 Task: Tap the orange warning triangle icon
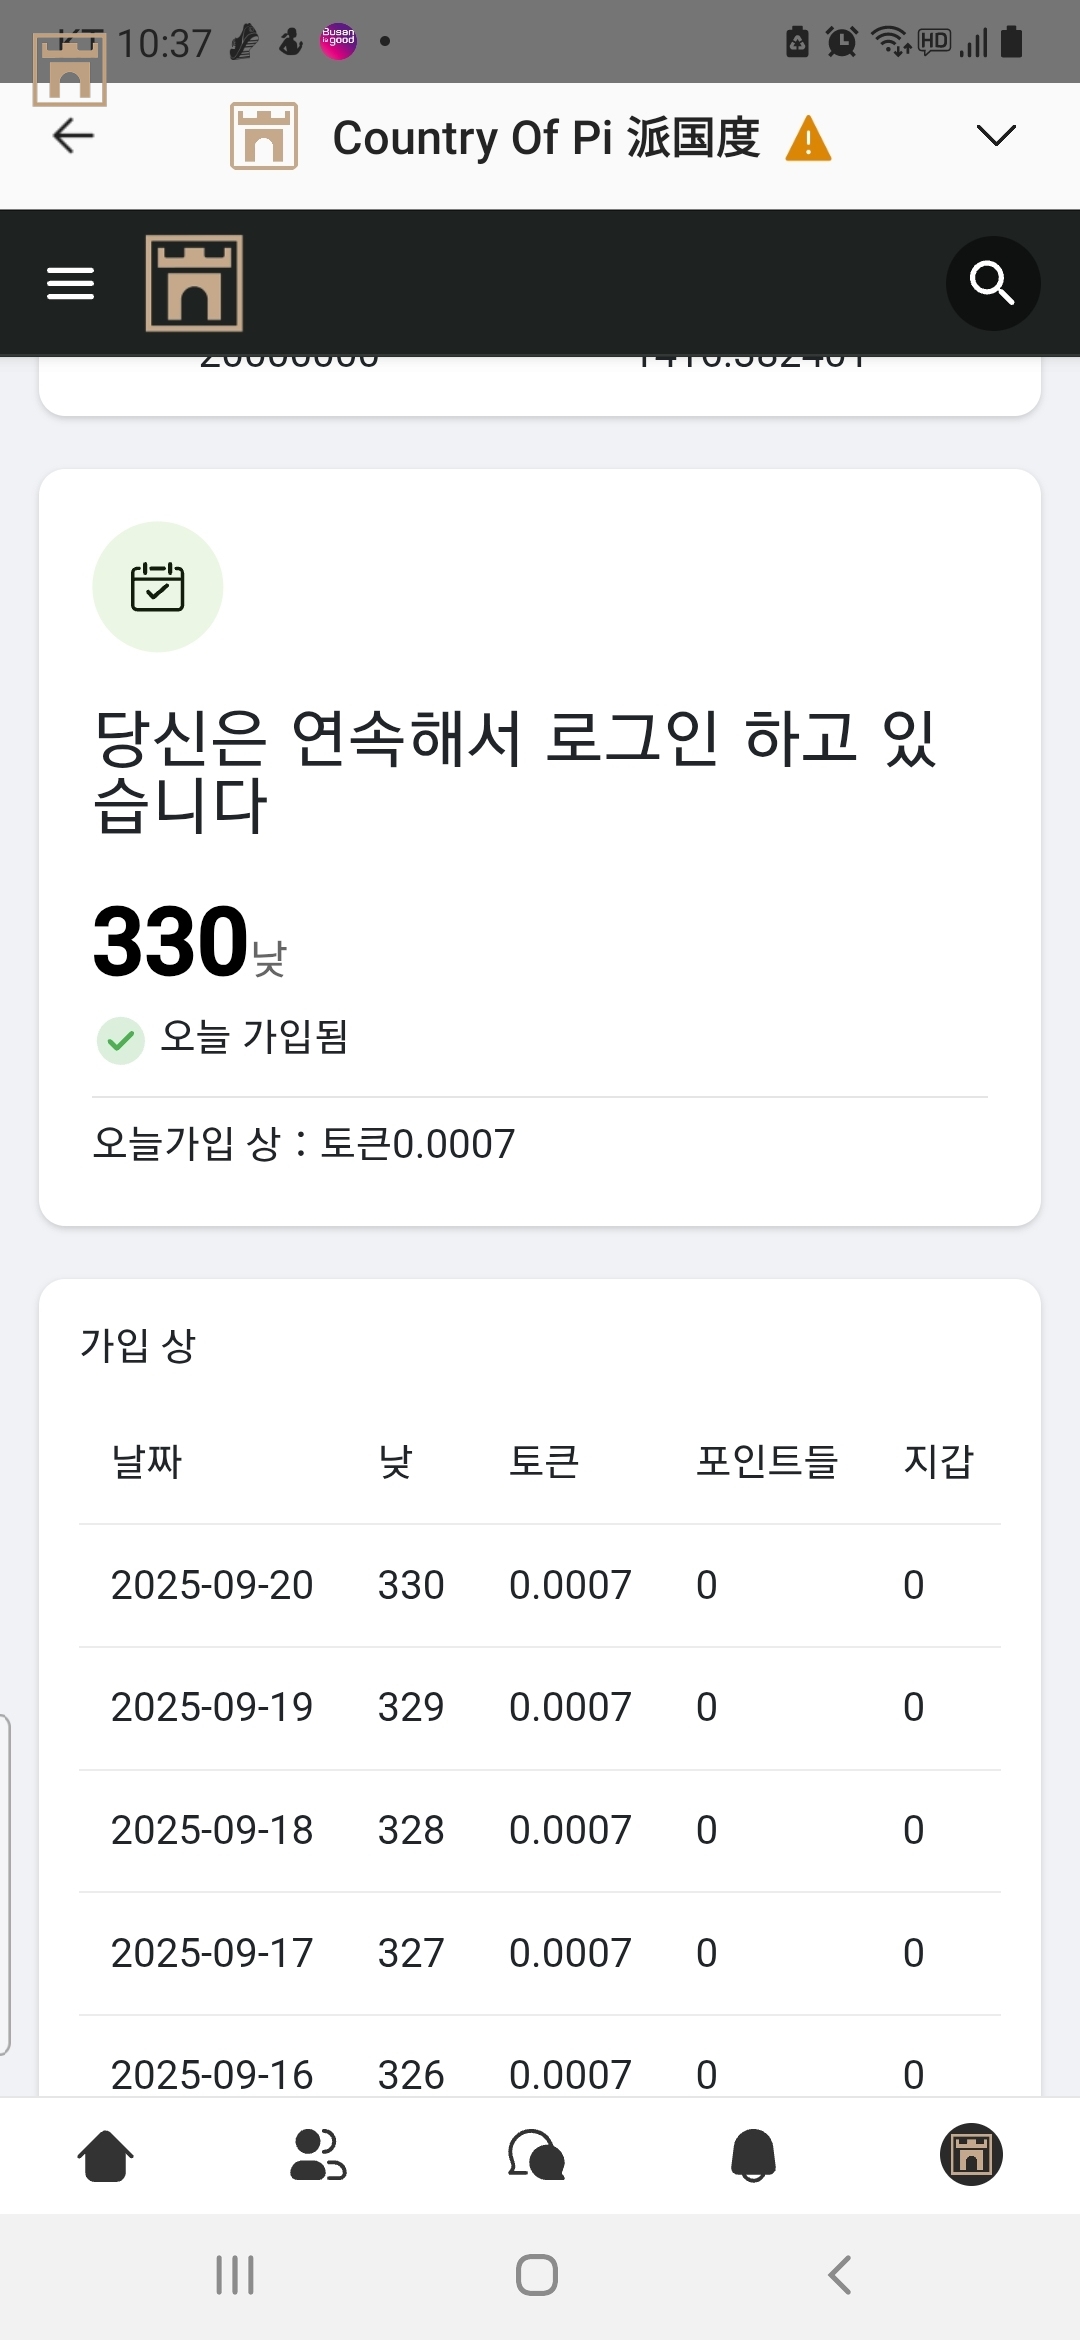[808, 138]
